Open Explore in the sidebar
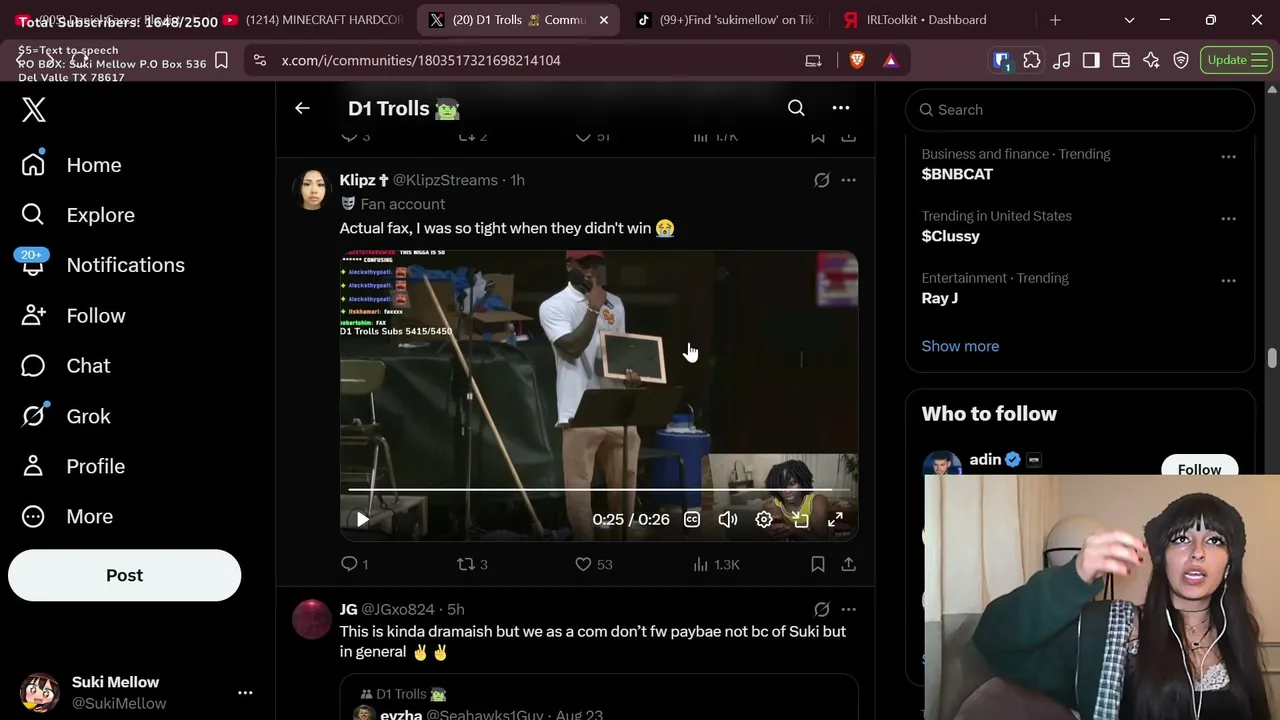Screen dimensions: 1280x720 point(78,215)
